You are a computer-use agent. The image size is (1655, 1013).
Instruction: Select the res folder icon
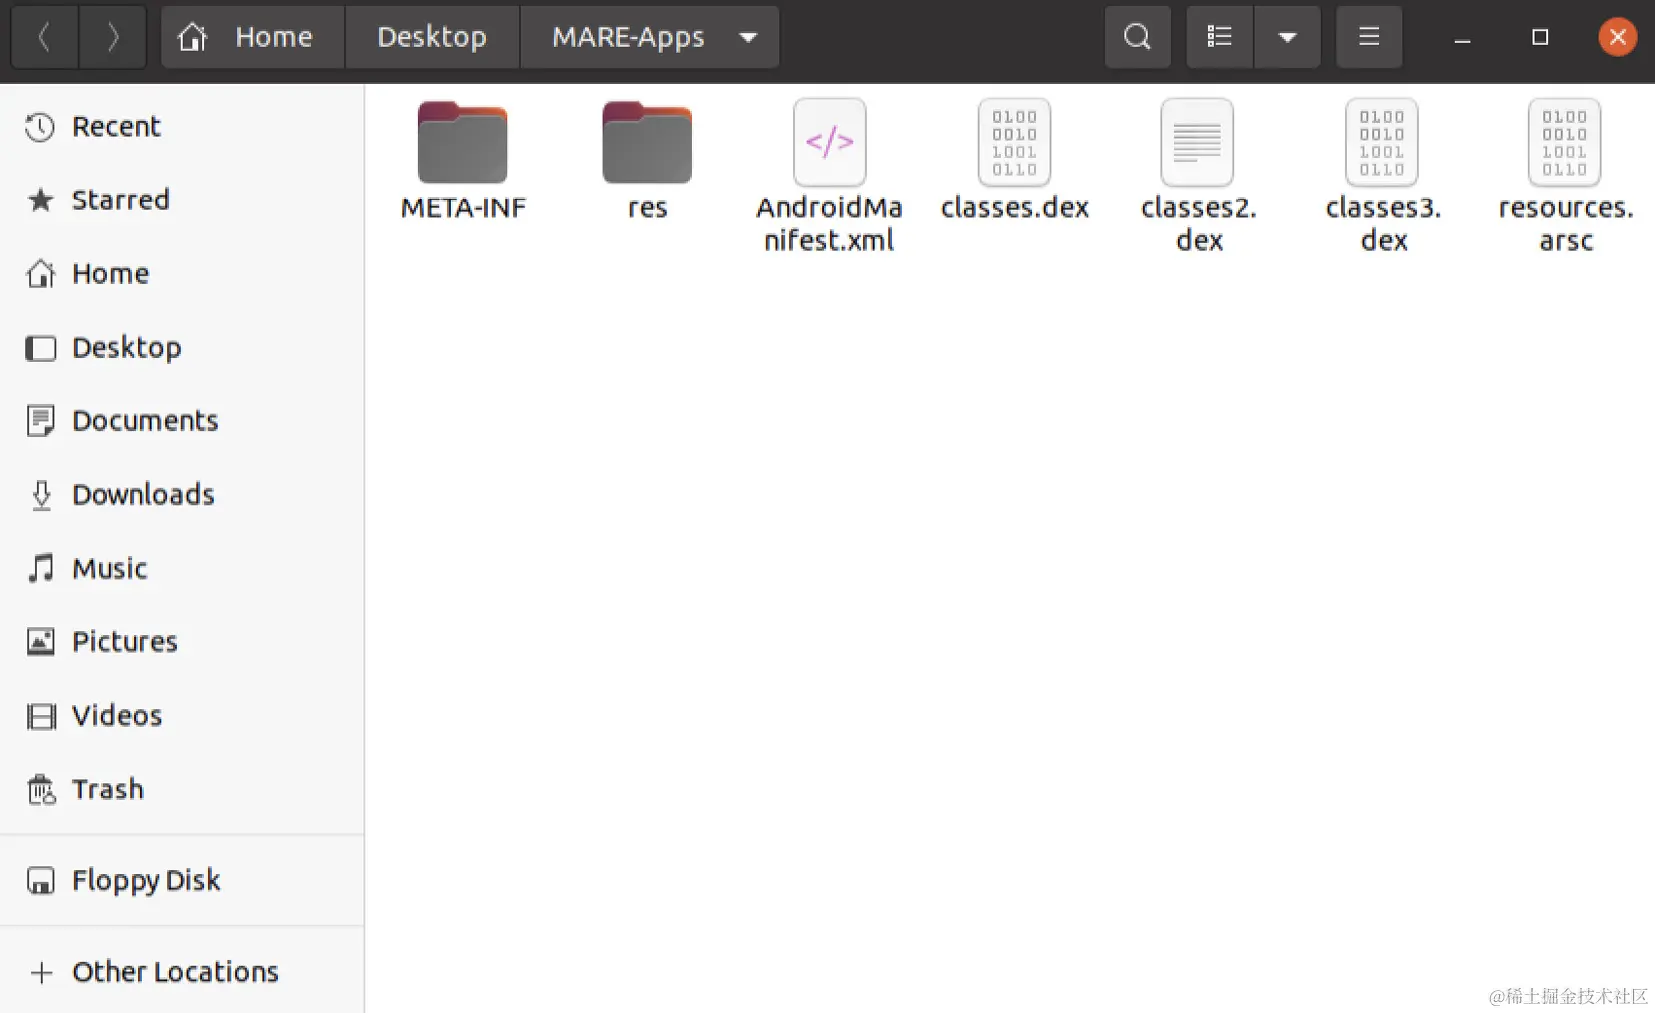point(647,142)
